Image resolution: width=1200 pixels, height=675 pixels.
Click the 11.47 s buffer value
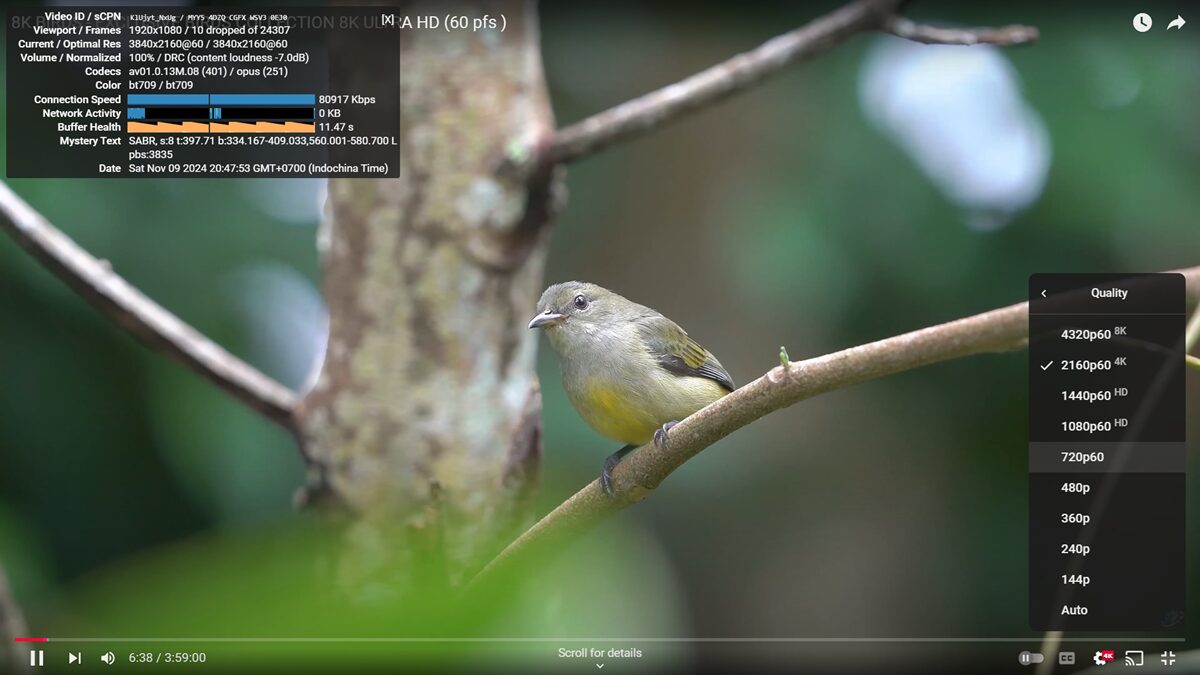pos(336,127)
